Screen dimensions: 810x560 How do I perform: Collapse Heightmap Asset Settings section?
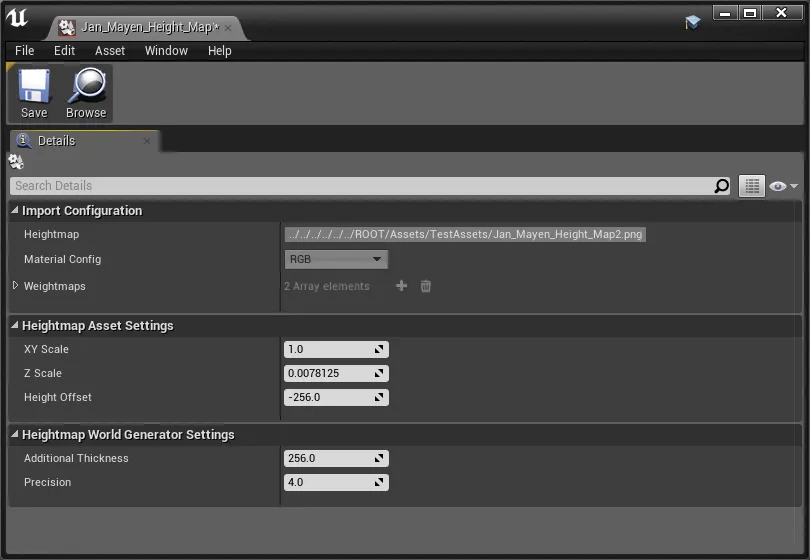pos(15,326)
